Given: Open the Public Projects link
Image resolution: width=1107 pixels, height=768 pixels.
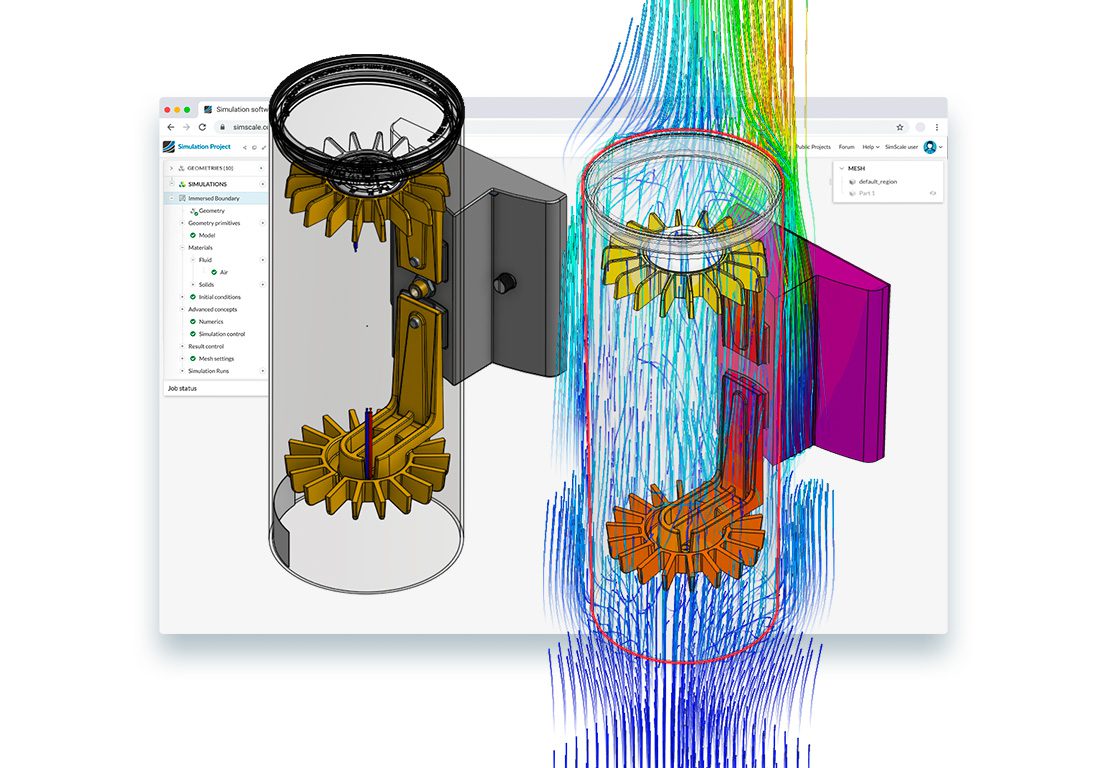Looking at the screenshot, I should pos(812,147).
